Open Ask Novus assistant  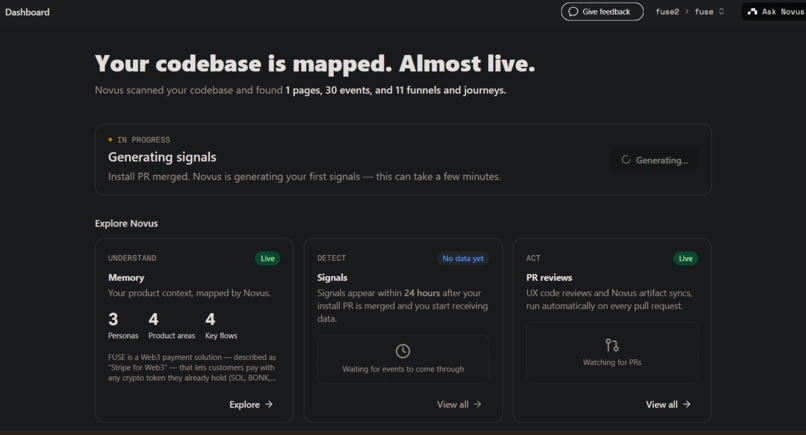pos(775,11)
